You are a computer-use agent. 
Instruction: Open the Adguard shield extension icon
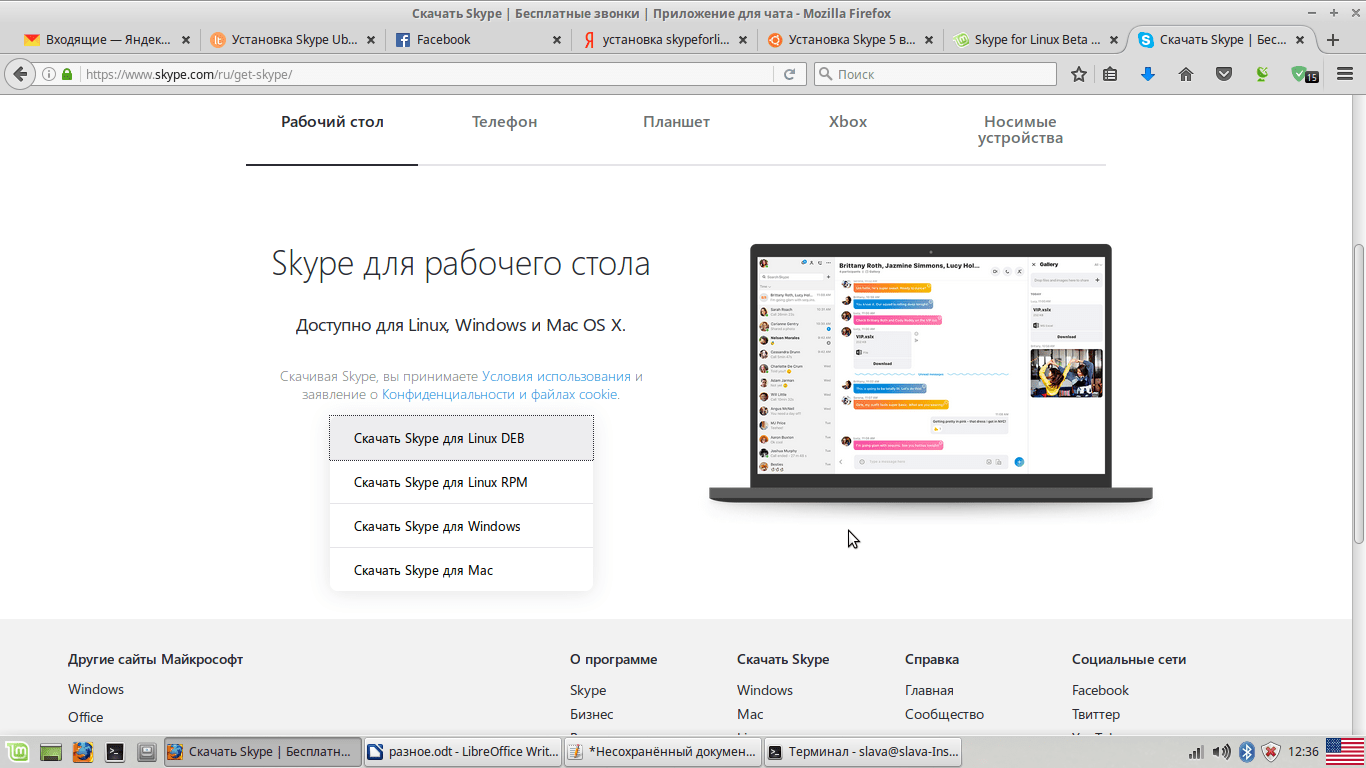tap(1301, 74)
